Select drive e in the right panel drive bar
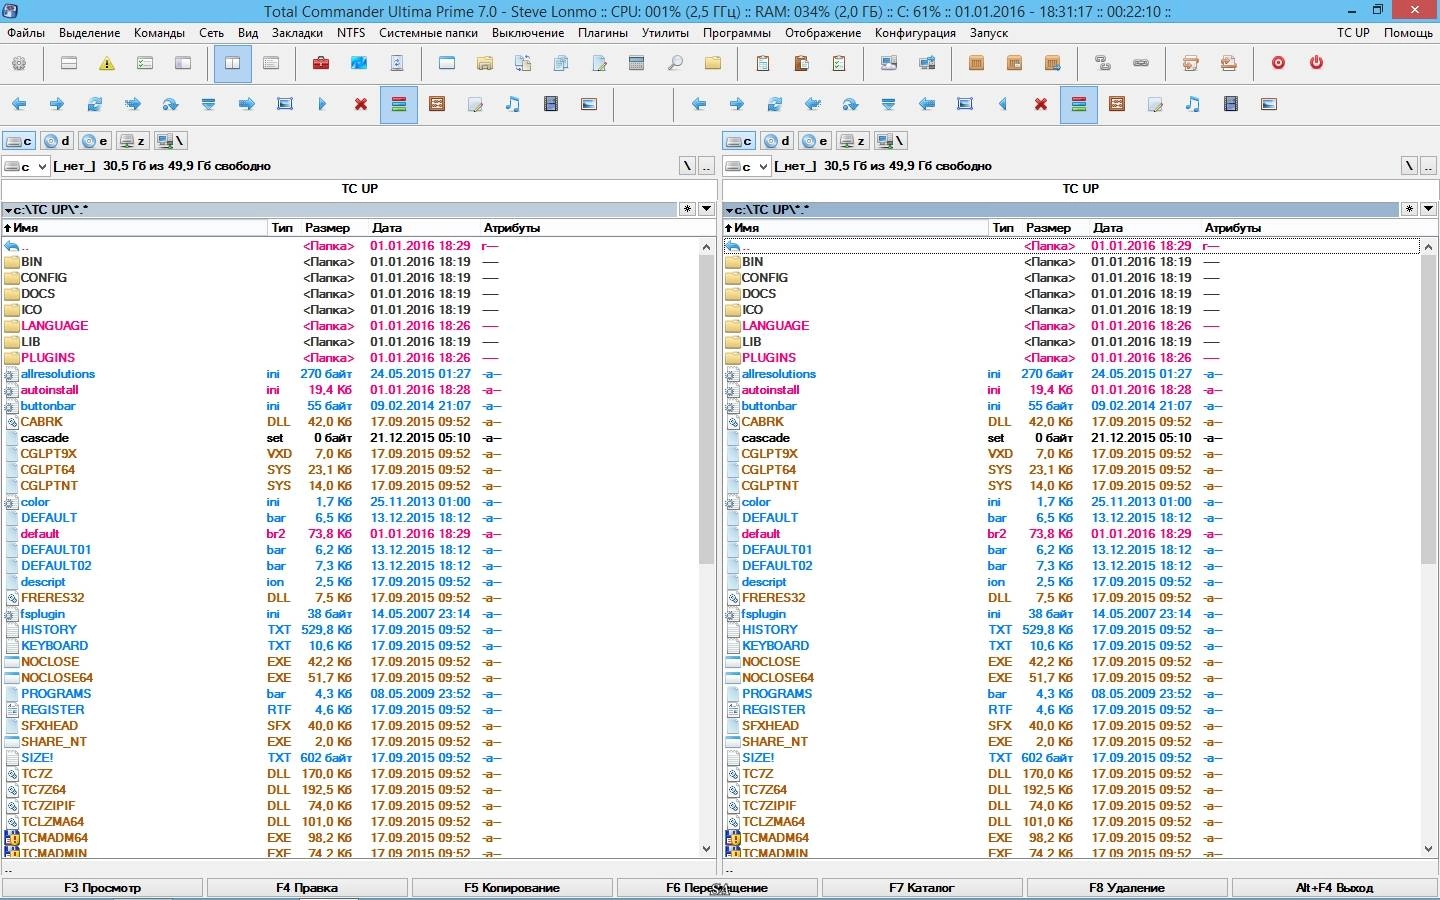The width and height of the screenshot is (1440, 900). coord(815,141)
